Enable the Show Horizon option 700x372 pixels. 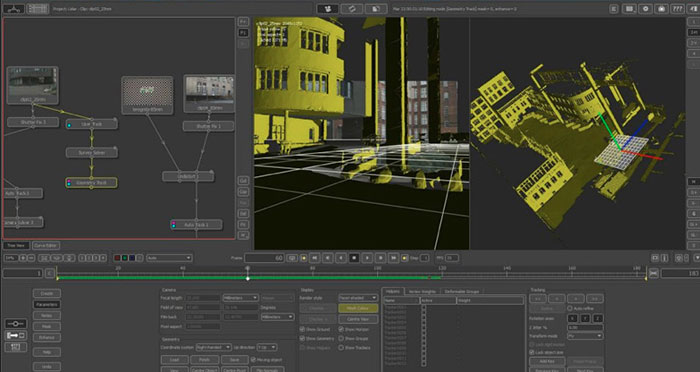click(x=341, y=329)
